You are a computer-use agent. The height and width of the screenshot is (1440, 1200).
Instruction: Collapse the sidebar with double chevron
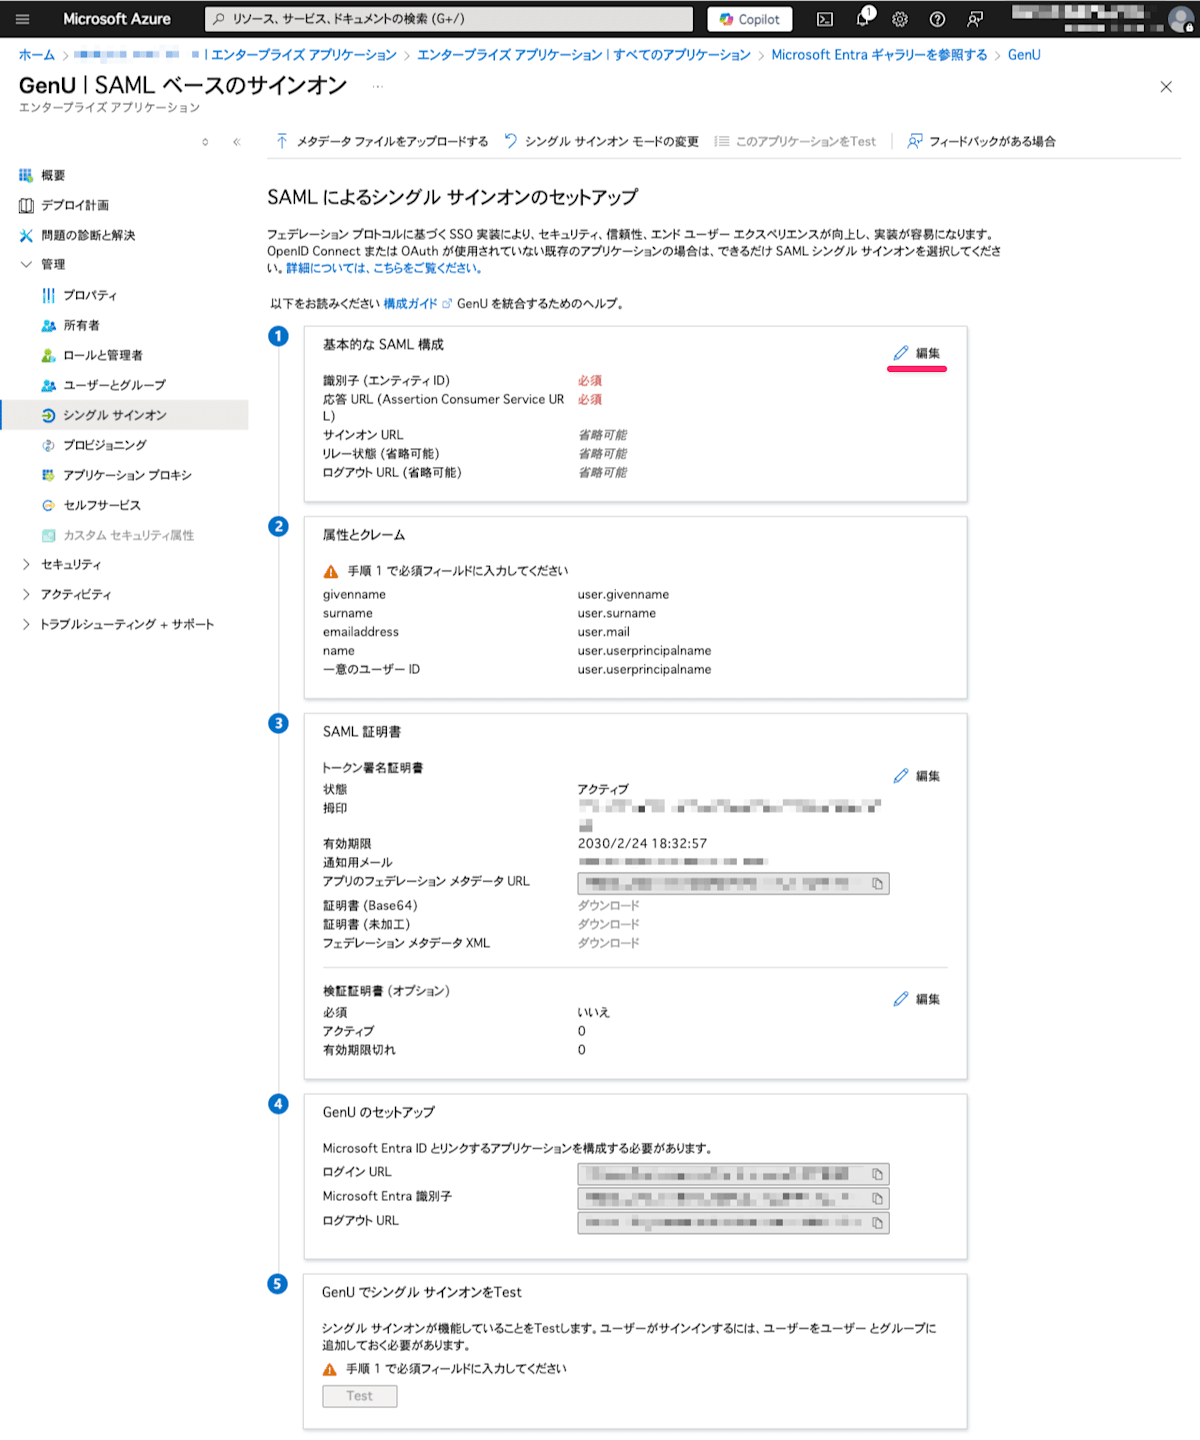pos(237,142)
